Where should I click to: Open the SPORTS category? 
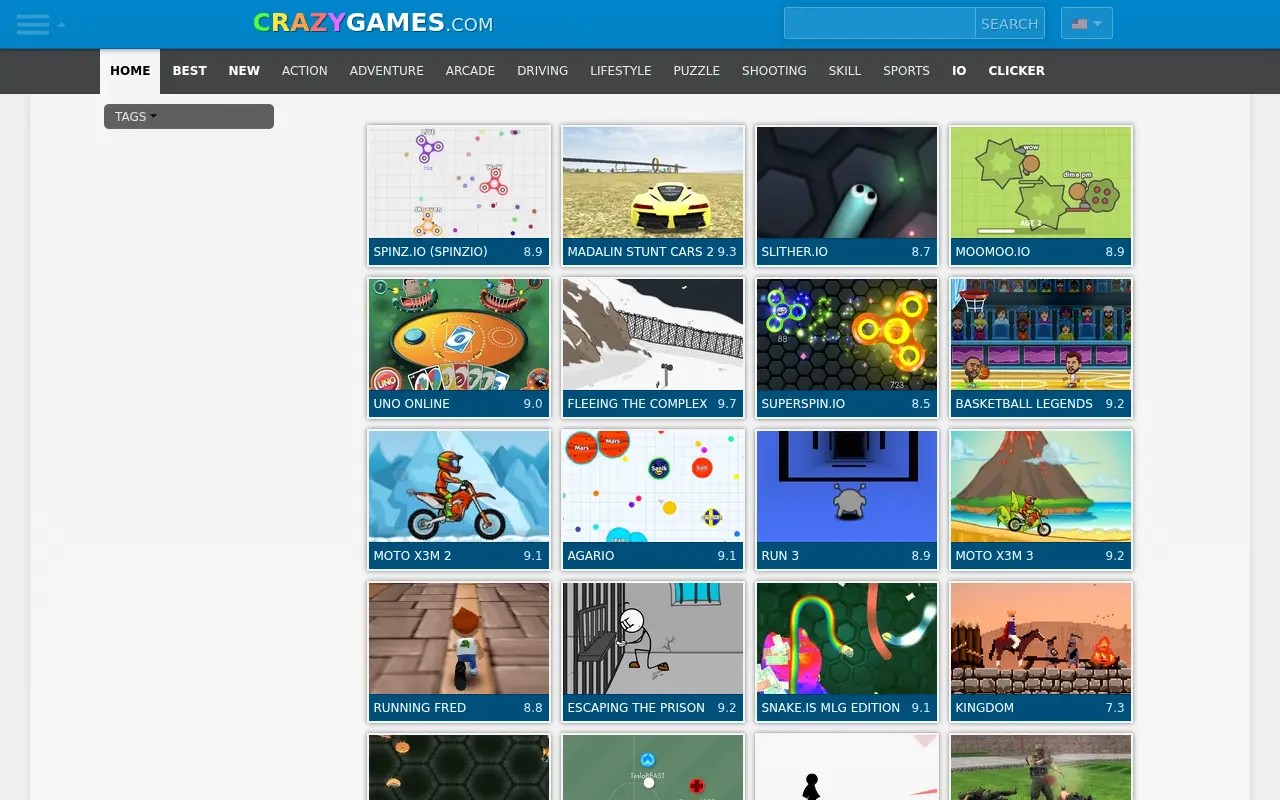coord(906,71)
